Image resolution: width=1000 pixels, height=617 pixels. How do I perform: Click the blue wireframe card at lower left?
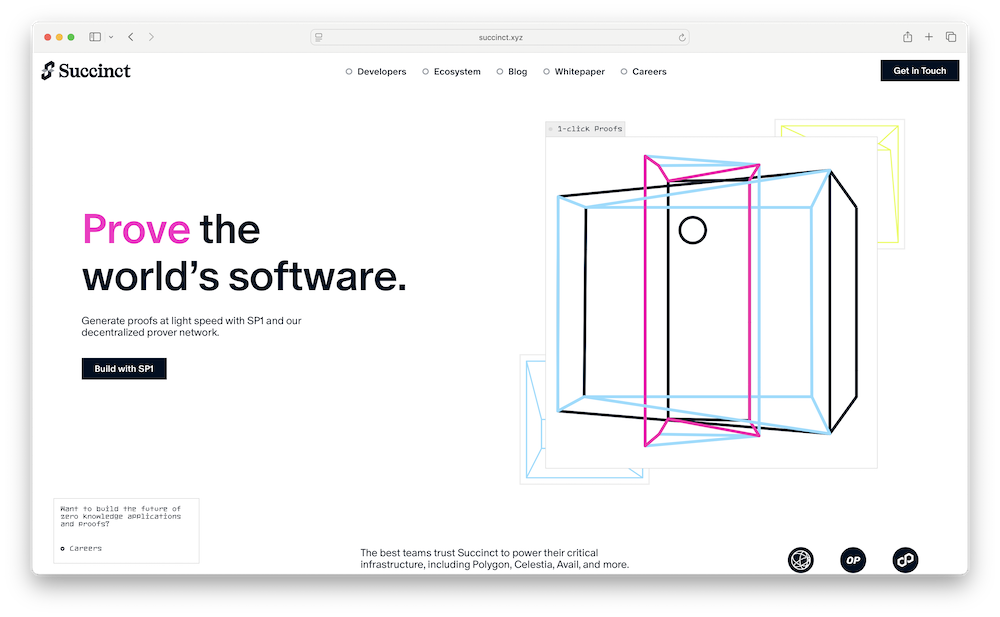click(533, 418)
